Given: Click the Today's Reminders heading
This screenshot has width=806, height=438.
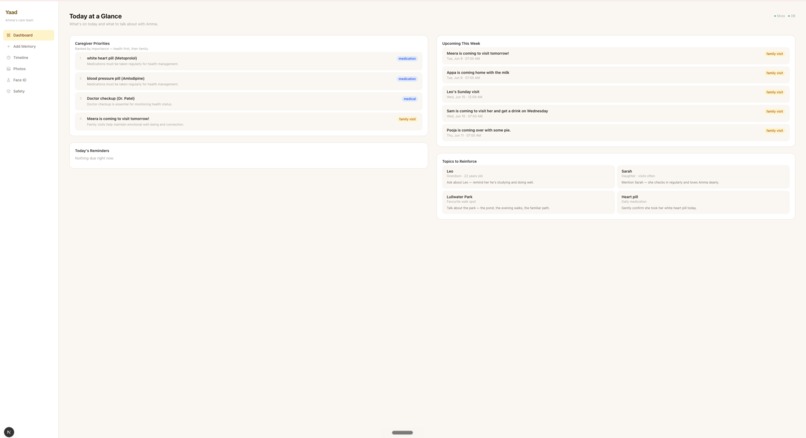Looking at the screenshot, I should tap(92, 151).
